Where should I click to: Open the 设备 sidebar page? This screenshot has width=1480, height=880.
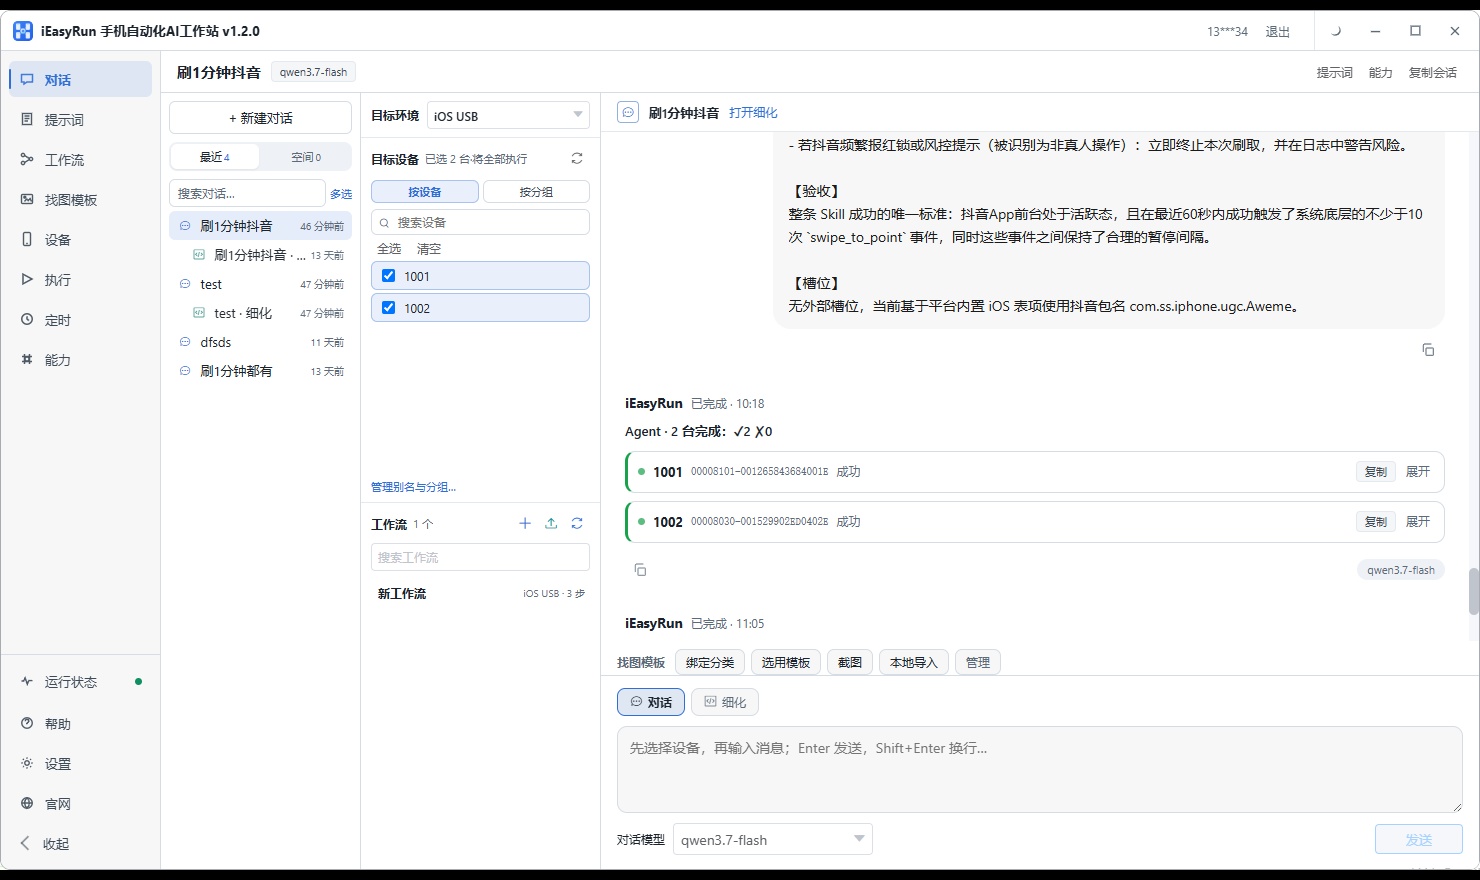click(80, 240)
